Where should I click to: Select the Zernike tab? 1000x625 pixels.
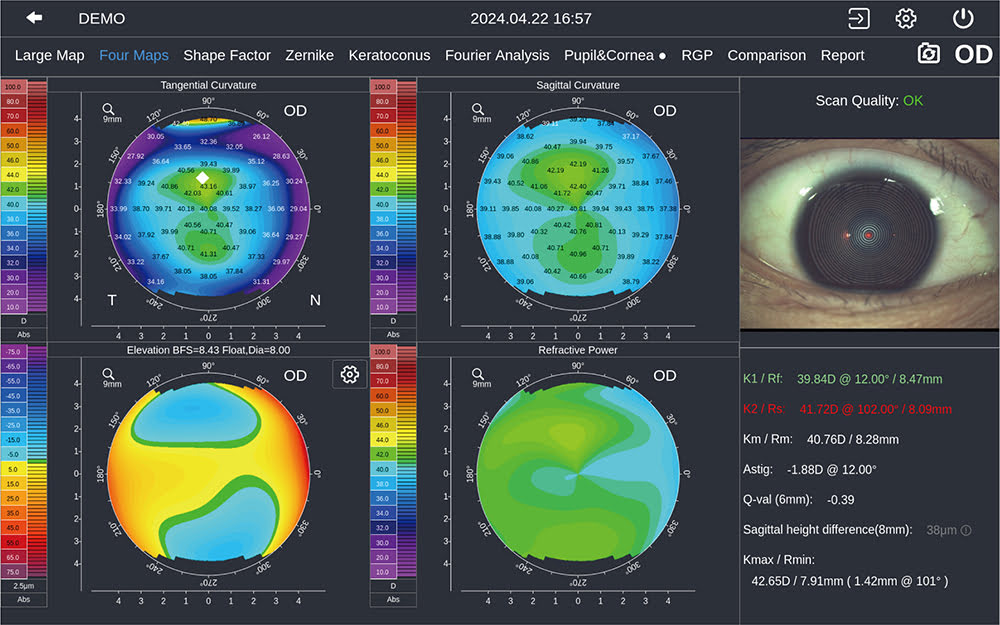click(x=310, y=55)
